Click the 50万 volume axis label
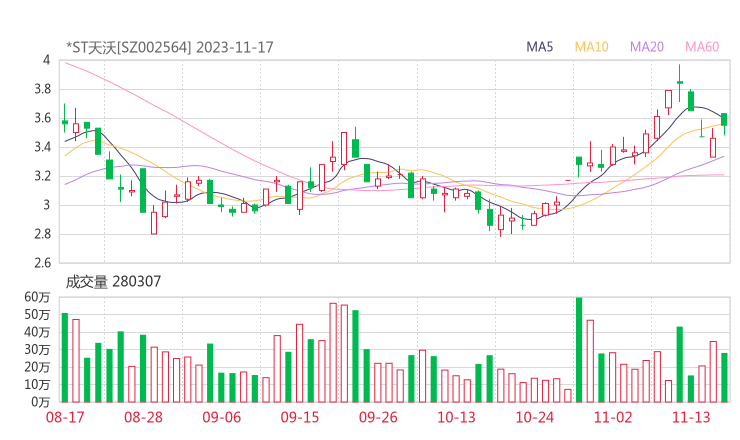 tap(37, 314)
